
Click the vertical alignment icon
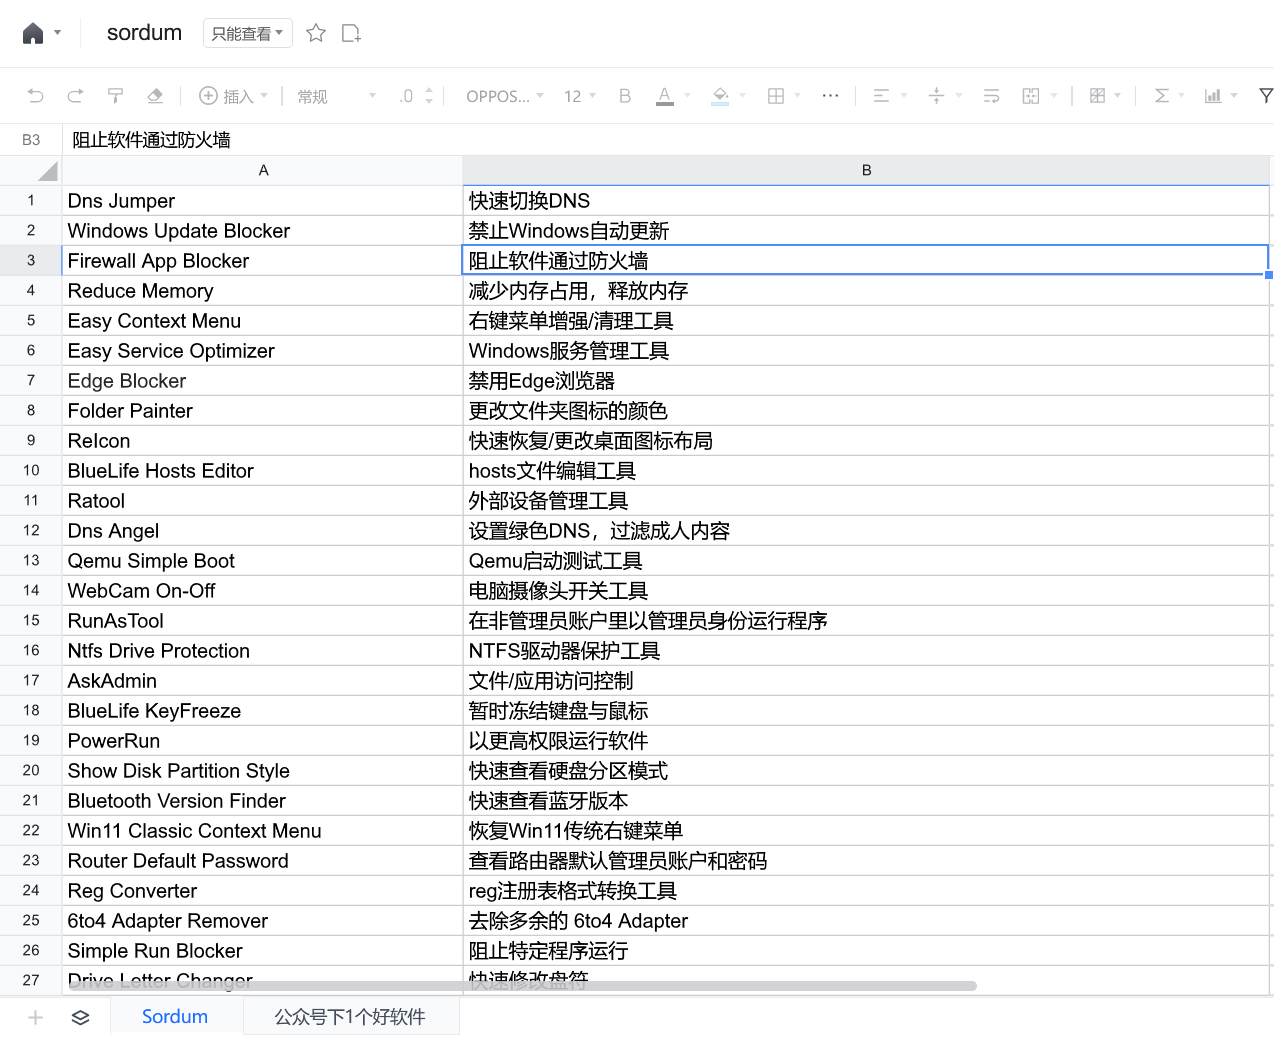[936, 96]
